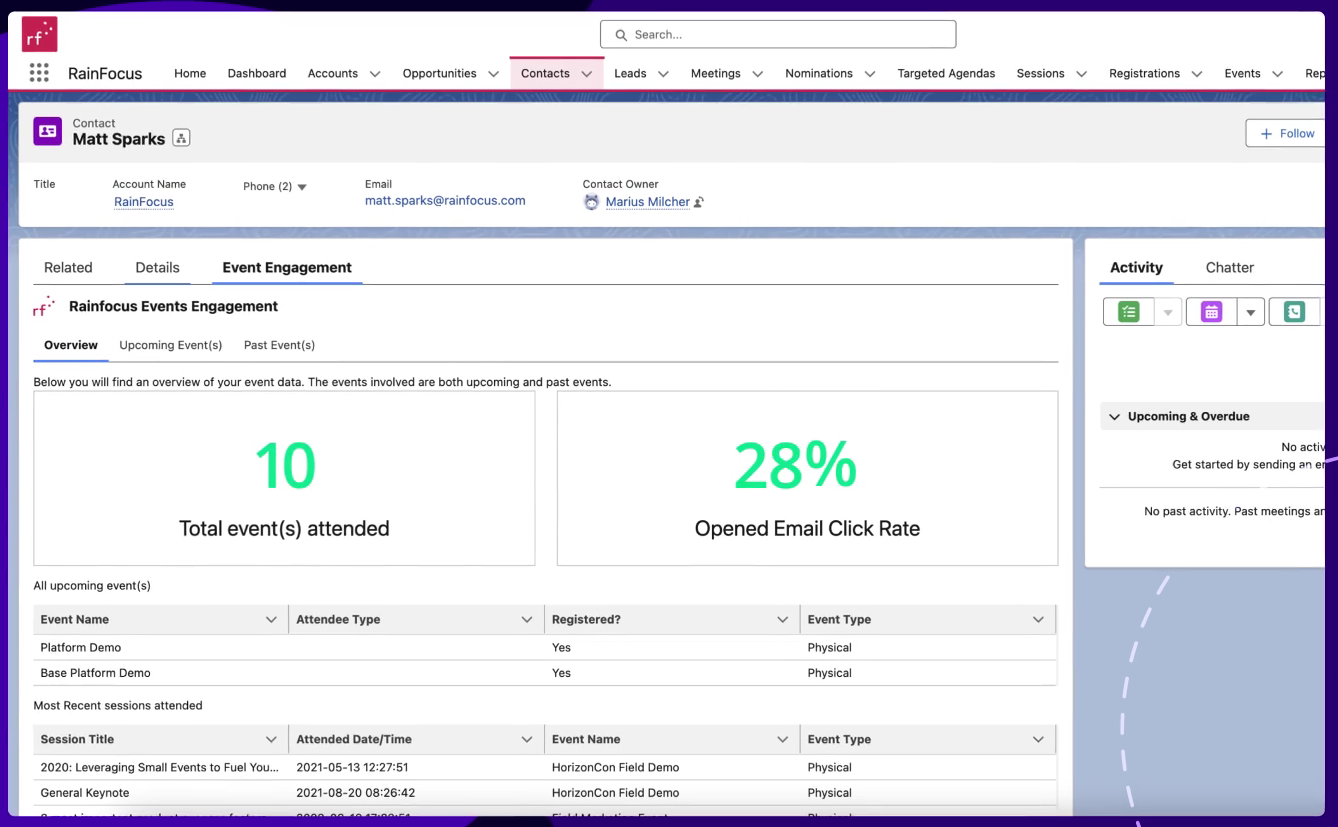Open the Targeted Agendas nav item
1338x827 pixels.
(x=946, y=73)
